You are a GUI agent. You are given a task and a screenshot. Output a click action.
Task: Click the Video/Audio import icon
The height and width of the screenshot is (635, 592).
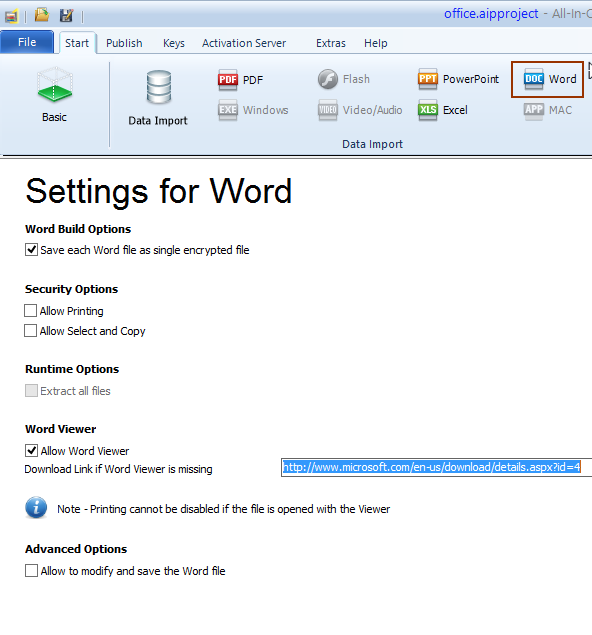pos(328,110)
